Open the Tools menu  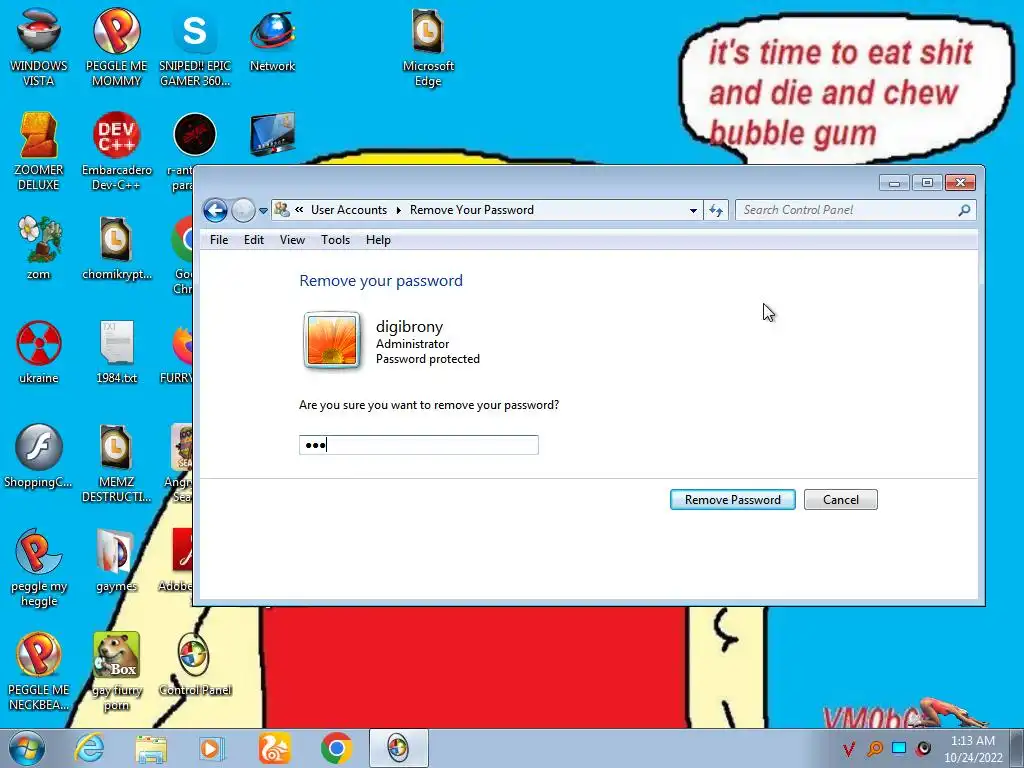tap(335, 240)
